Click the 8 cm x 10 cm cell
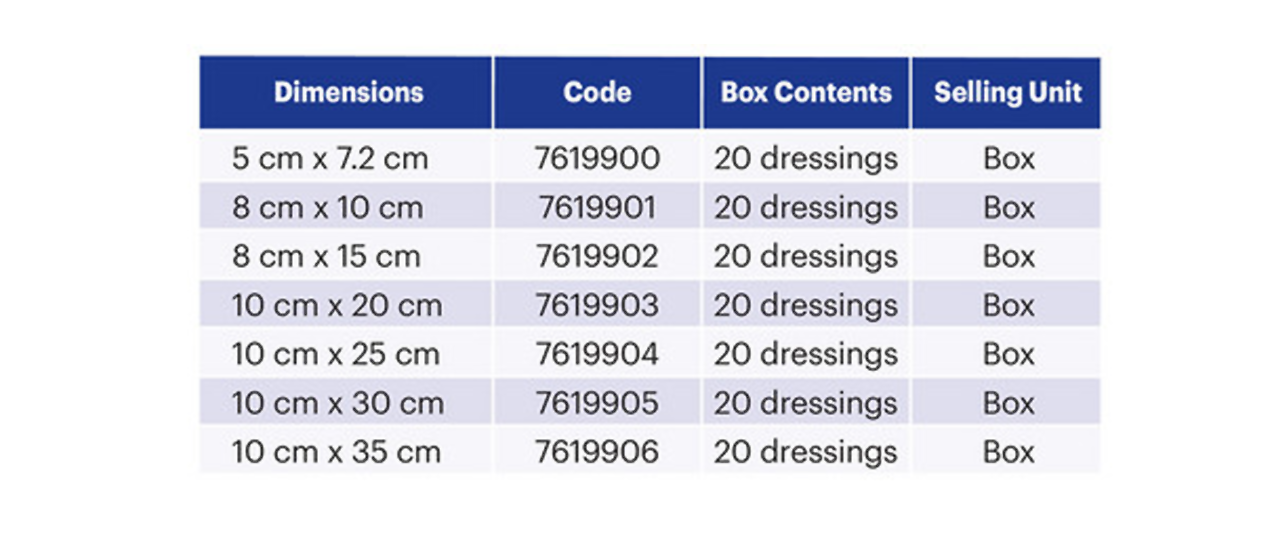1280x544 pixels. point(327,208)
